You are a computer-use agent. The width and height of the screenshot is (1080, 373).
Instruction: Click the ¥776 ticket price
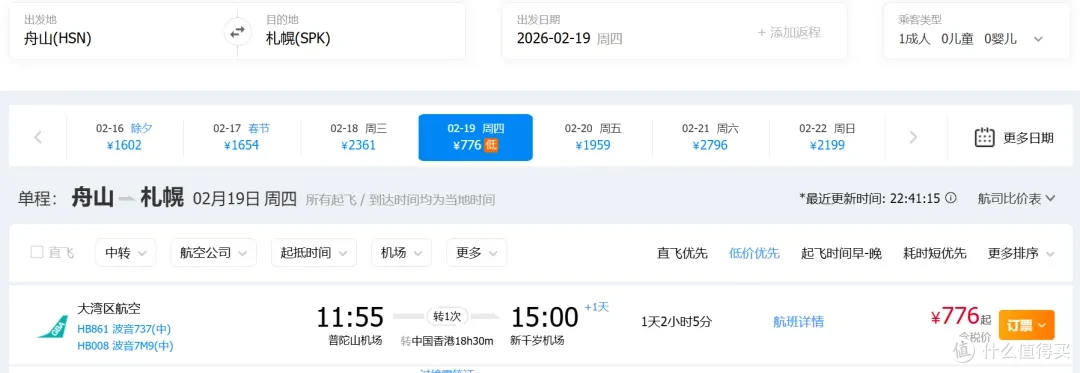point(955,317)
